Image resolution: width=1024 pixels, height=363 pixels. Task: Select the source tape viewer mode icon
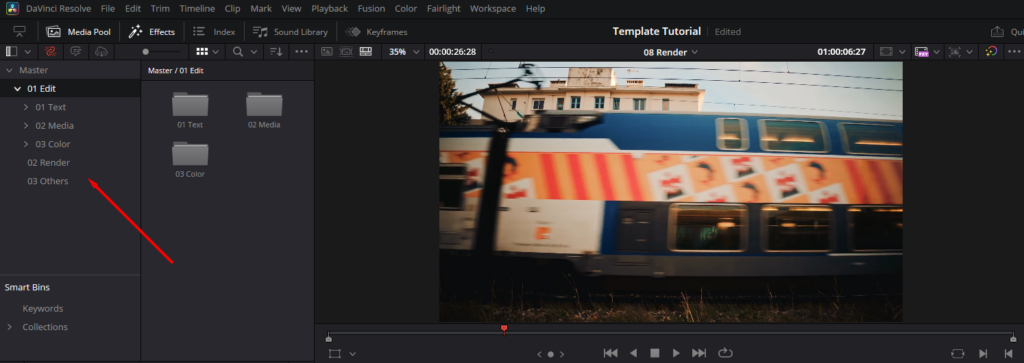pyautogui.click(x=346, y=51)
